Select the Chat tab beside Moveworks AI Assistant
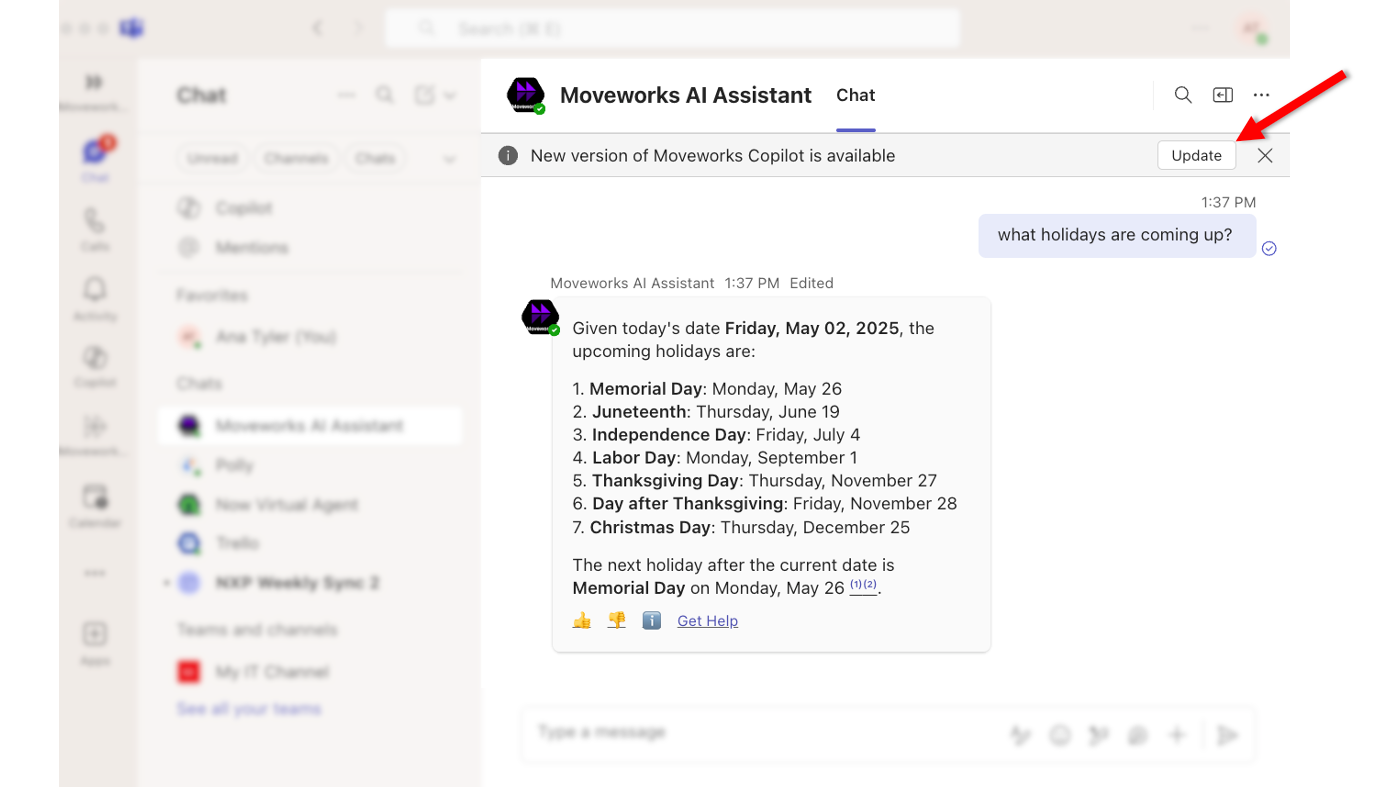 855,95
